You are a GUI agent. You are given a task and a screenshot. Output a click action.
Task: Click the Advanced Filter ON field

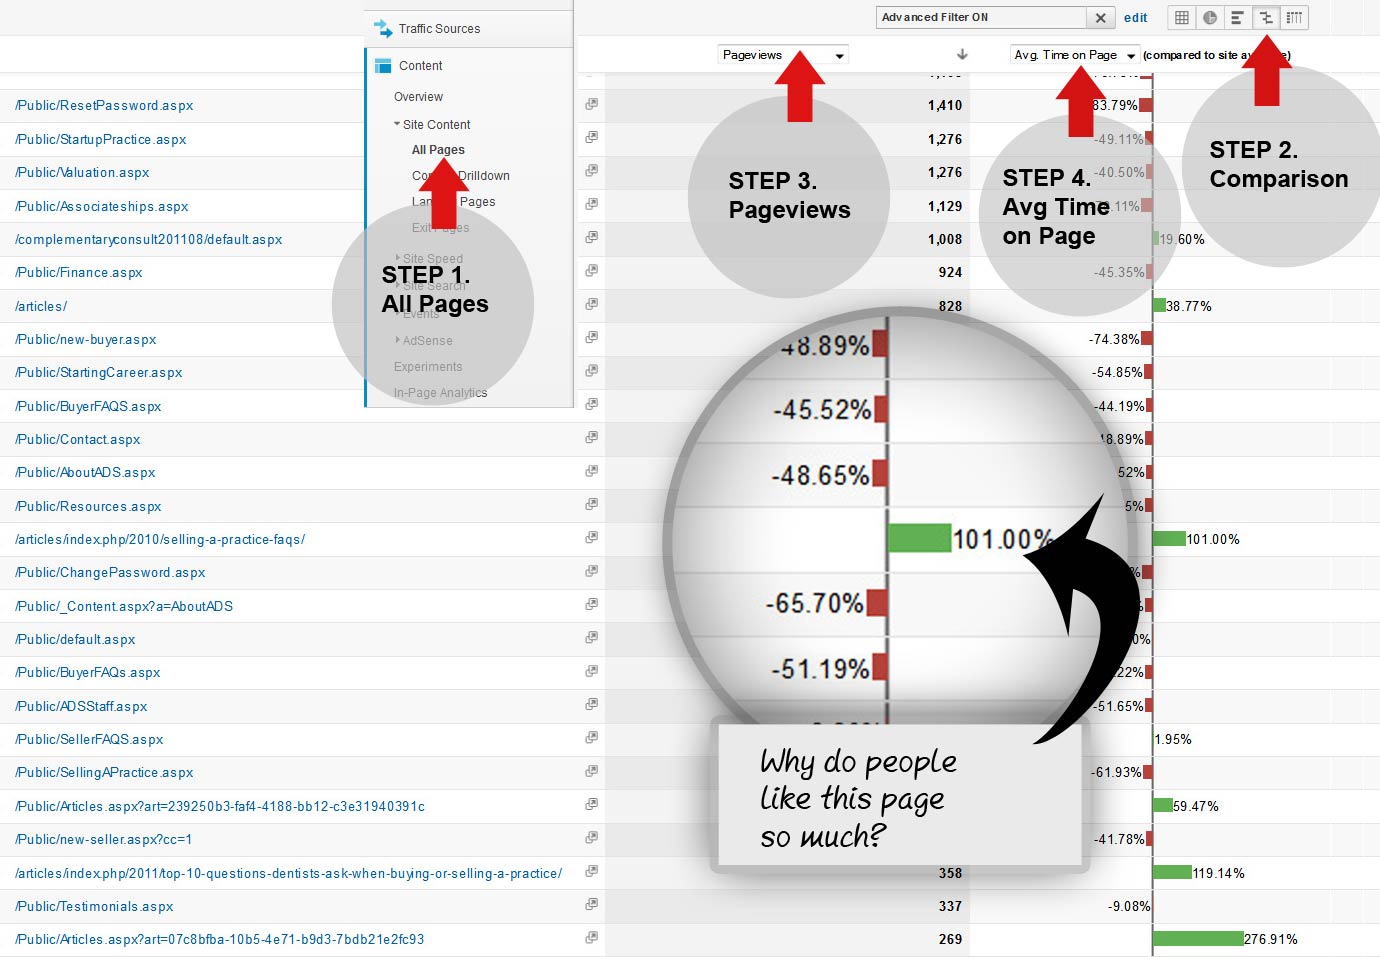click(980, 18)
